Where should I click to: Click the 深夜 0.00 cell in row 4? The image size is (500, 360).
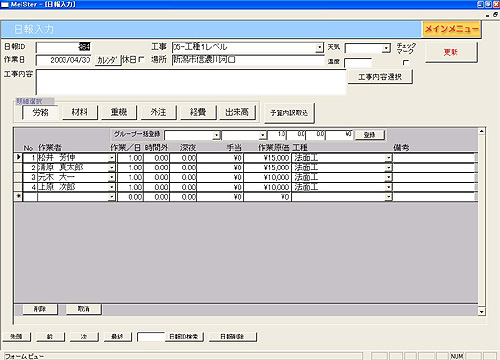point(183,187)
